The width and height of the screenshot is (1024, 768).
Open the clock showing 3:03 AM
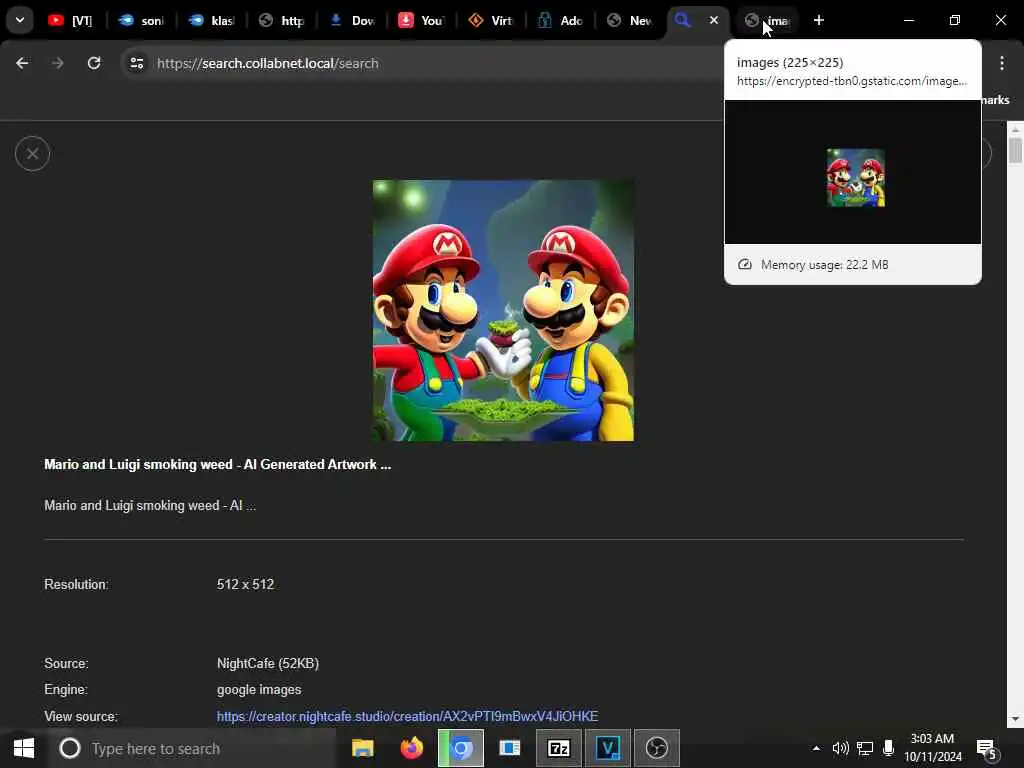[933, 748]
